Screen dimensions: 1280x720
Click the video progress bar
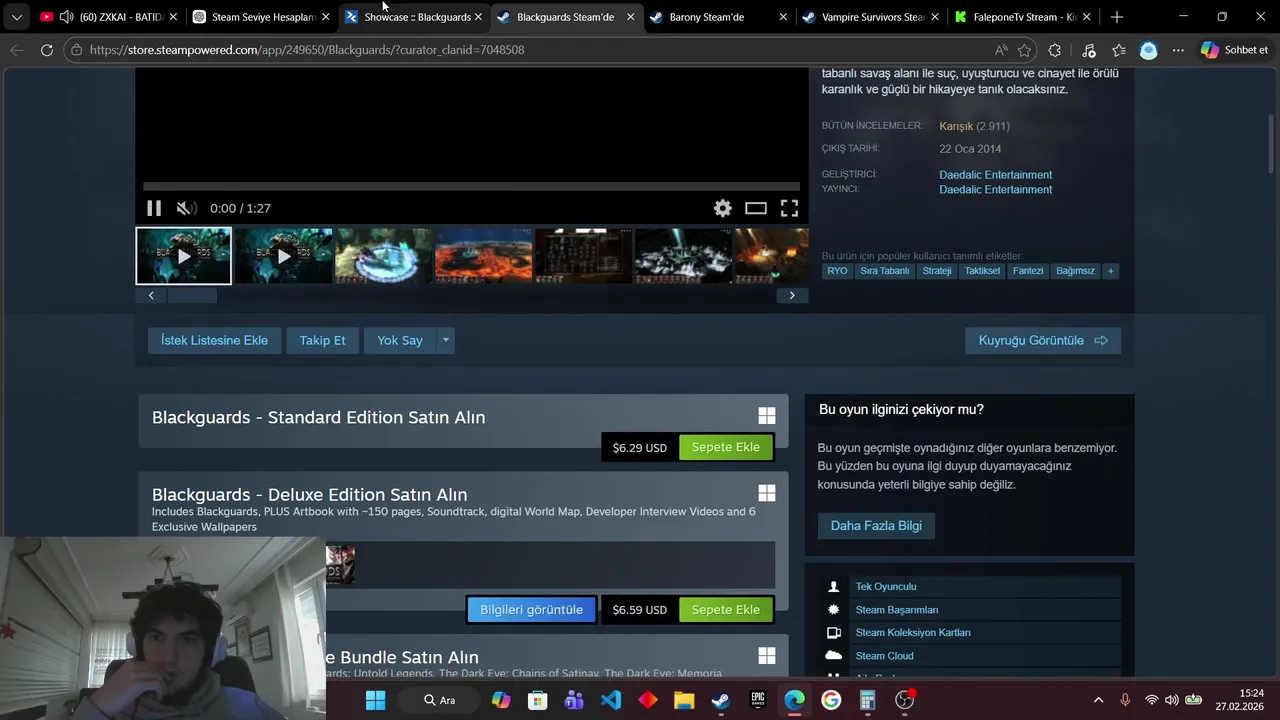pos(471,186)
